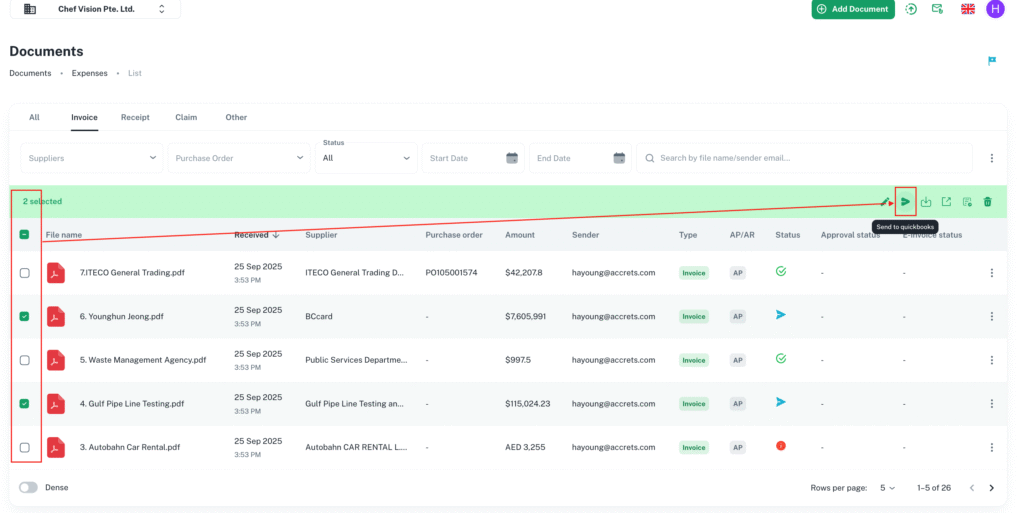Viewport: 1024px width, 513px height.
Task: Click PDF icon of 4. Gulf Pipe Line Testing.pdf
Action: [x=56, y=404]
